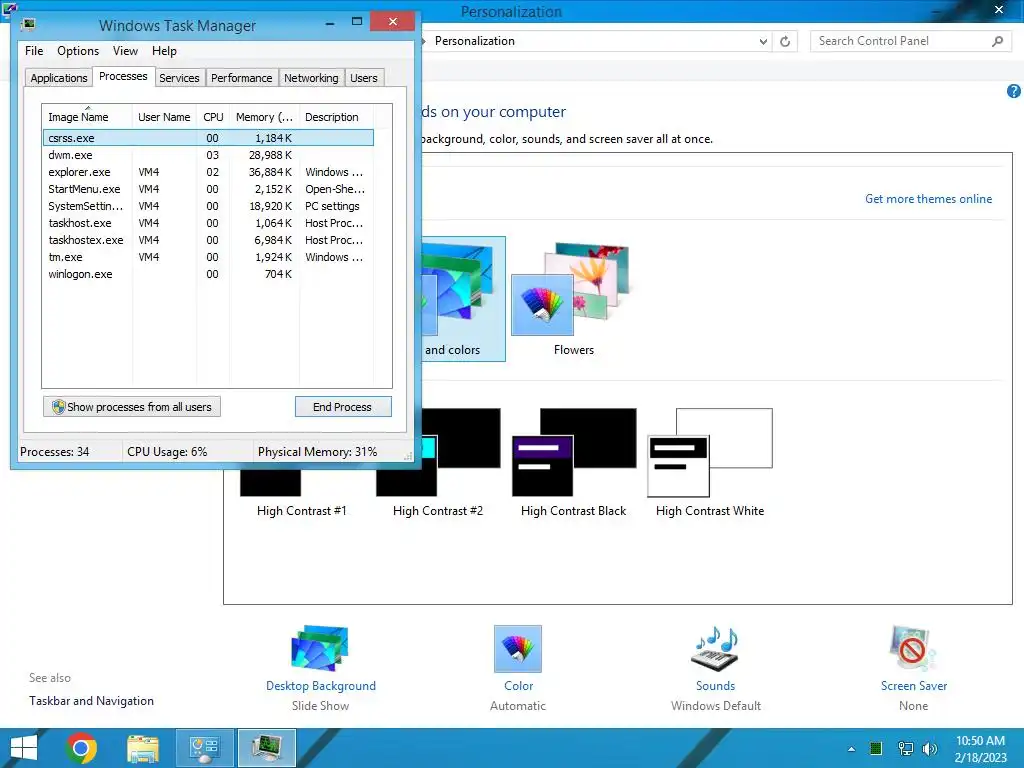The image size is (1024, 768).
Task: Show hidden tray icons arrow
Action: click(852, 749)
